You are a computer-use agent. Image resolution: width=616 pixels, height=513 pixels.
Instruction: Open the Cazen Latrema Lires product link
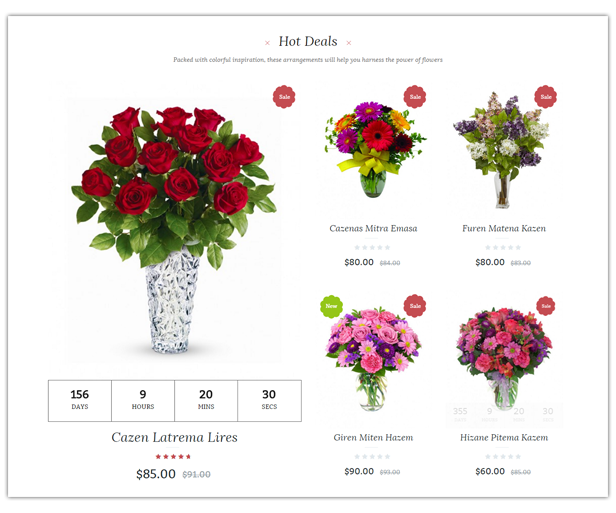174,437
